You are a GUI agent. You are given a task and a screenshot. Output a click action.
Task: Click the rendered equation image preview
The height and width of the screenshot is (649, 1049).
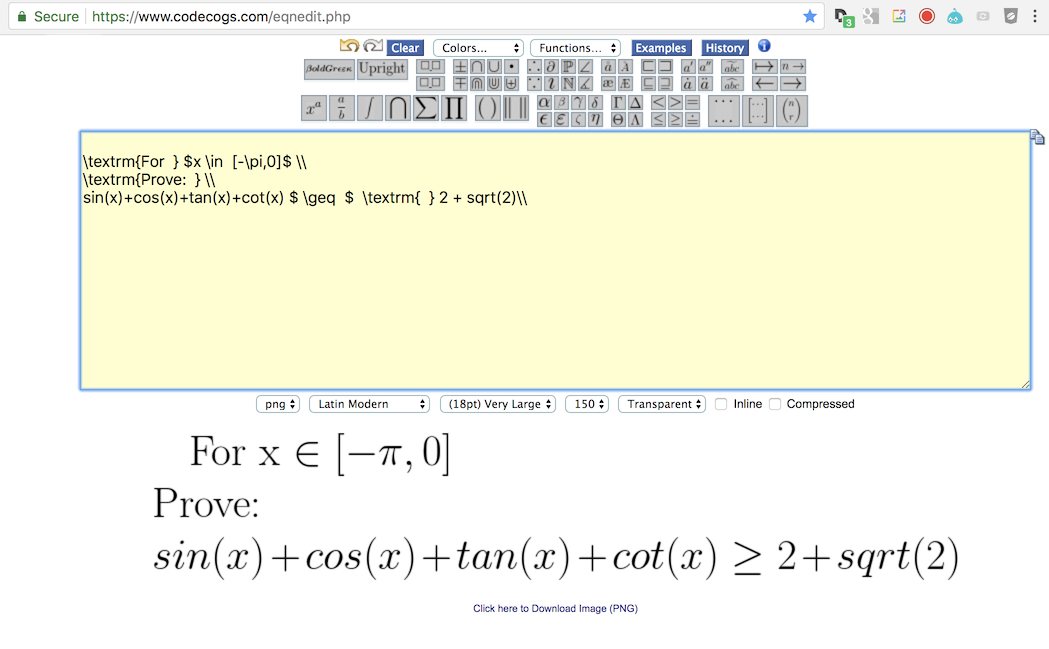555,504
